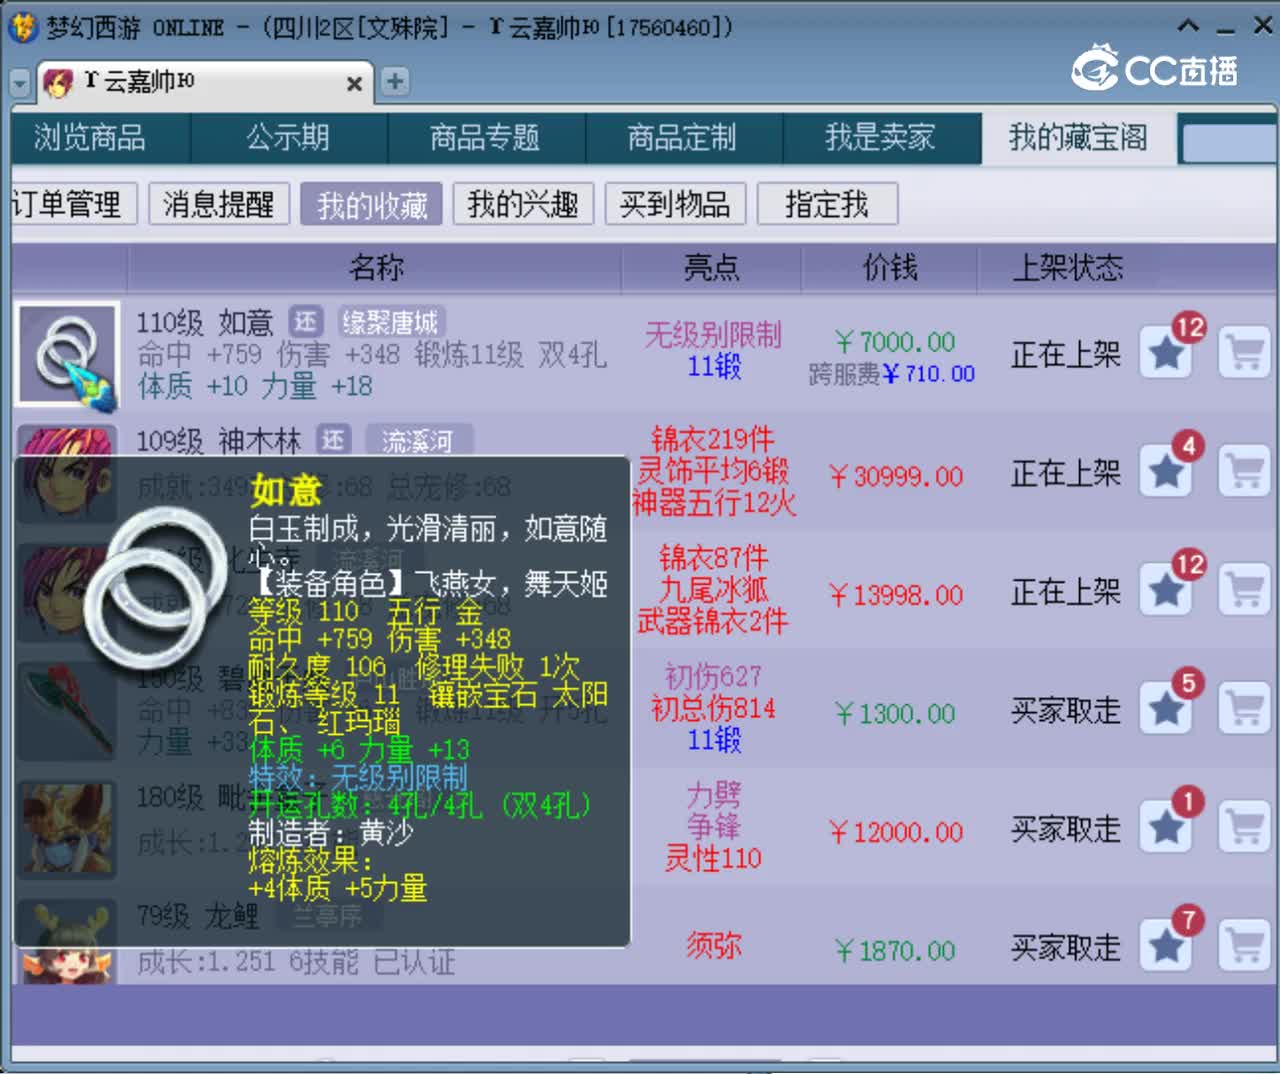
Task: Click 跨服费¥710.00 text
Action: (891, 374)
